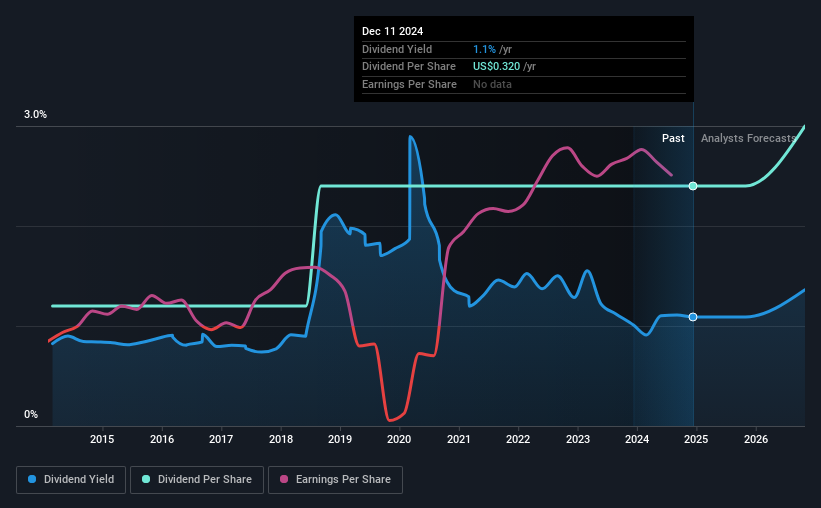Click the pink Earnings Per Share legend dot
The image size is (821, 508).
point(284,479)
